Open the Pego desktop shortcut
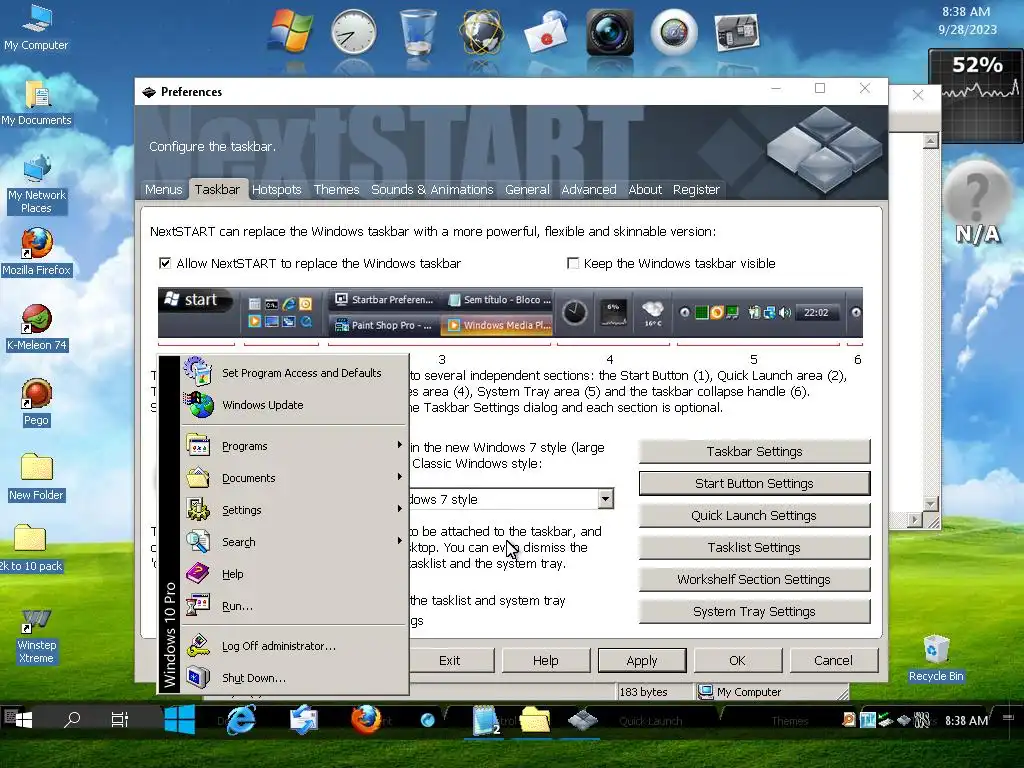This screenshot has height=768, width=1024. point(36,402)
